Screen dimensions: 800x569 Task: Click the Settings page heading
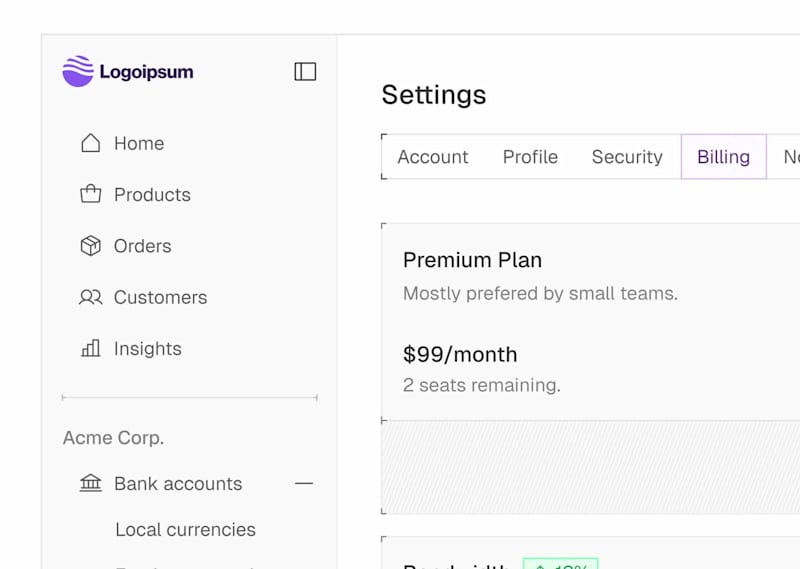click(x=434, y=95)
